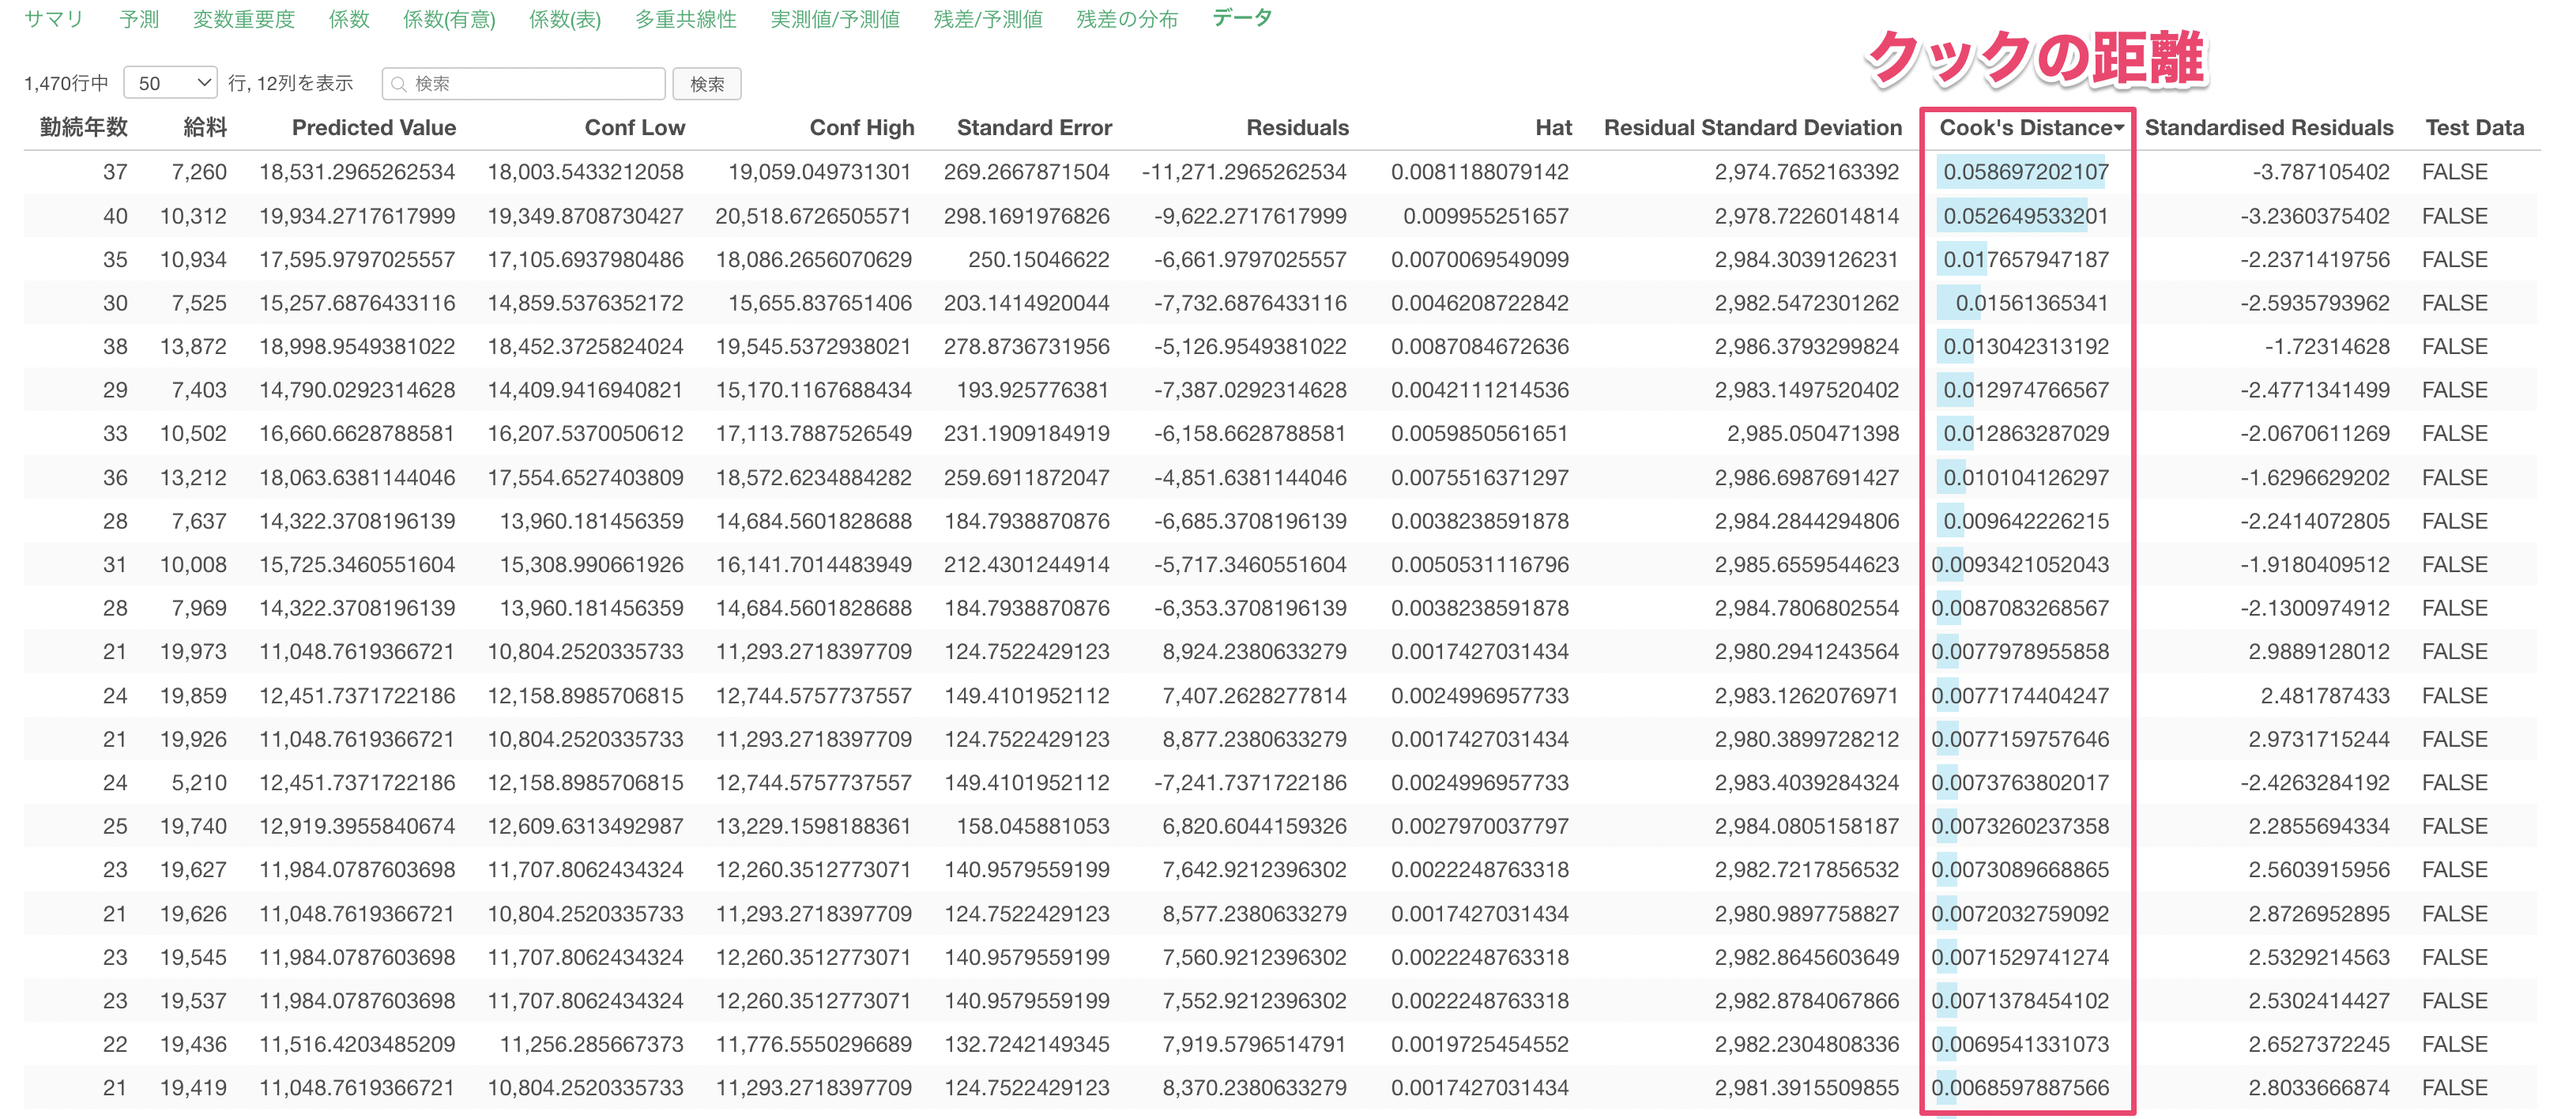Click the Residuals column header
Screen dimensions: 2576x1119
pyautogui.click(x=1297, y=127)
